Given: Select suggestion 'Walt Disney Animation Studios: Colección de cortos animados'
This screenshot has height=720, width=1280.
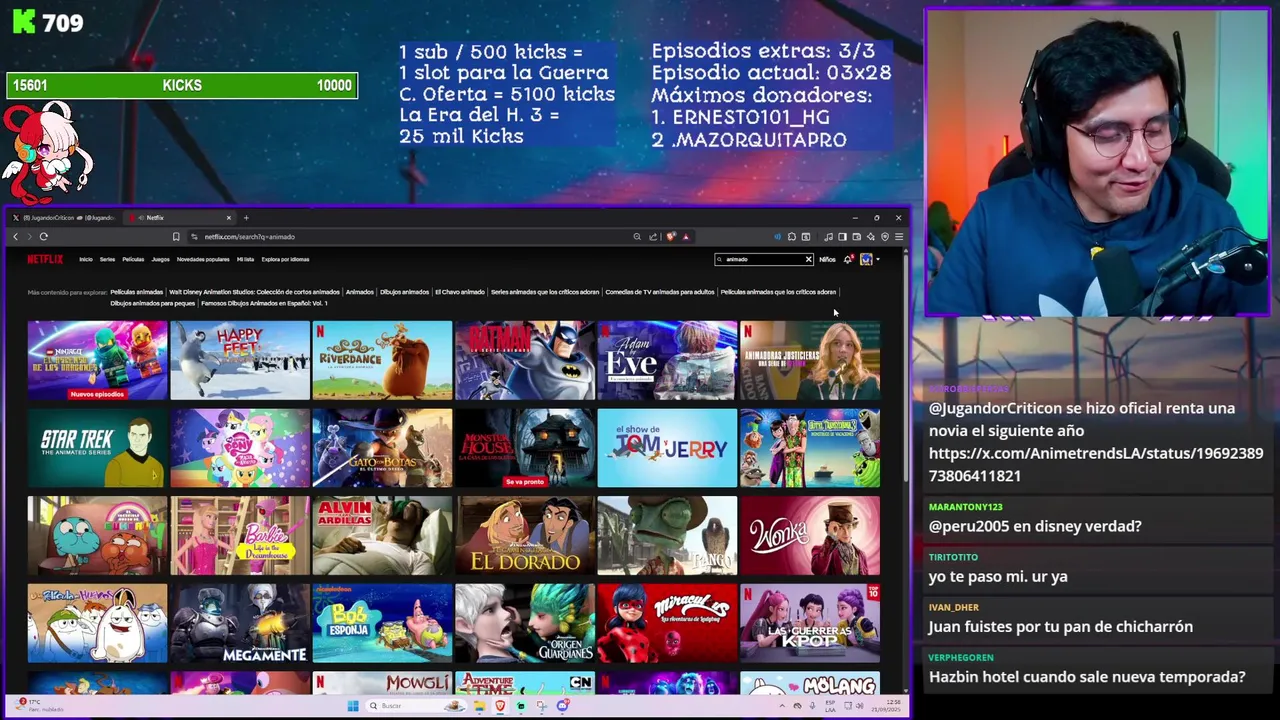Looking at the screenshot, I should coord(254,292).
